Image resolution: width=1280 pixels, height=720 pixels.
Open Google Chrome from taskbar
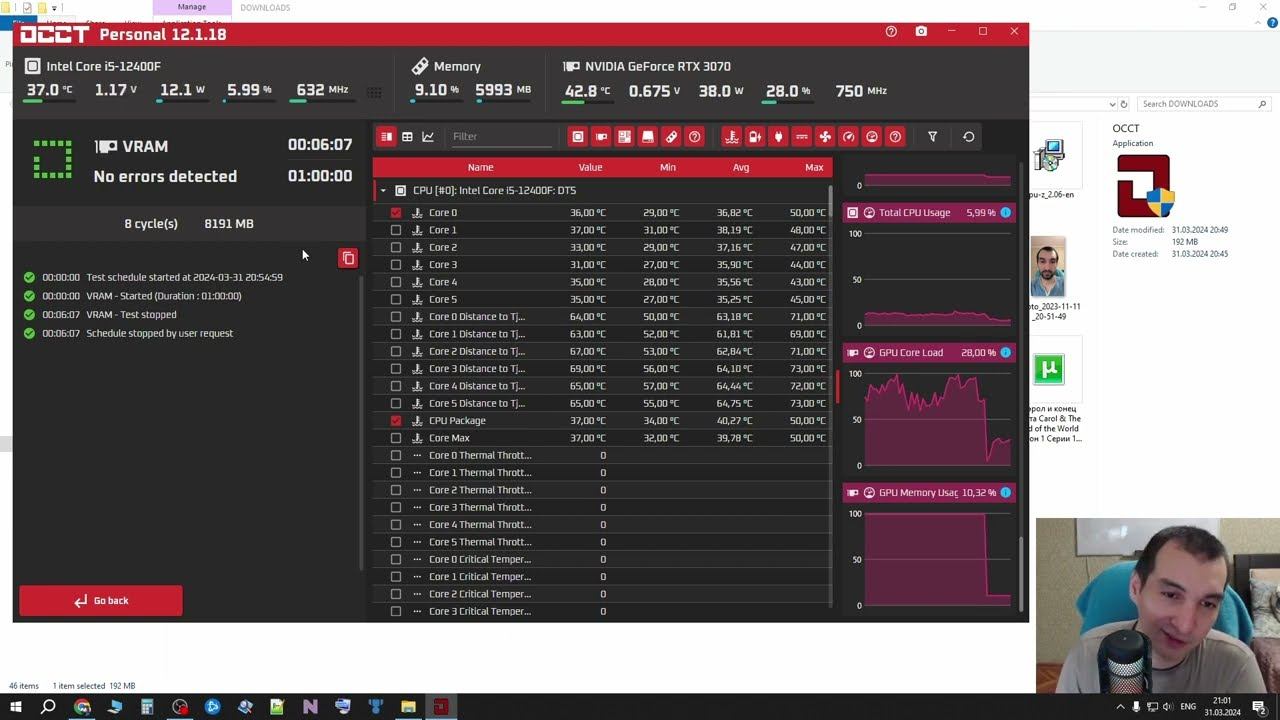82,707
